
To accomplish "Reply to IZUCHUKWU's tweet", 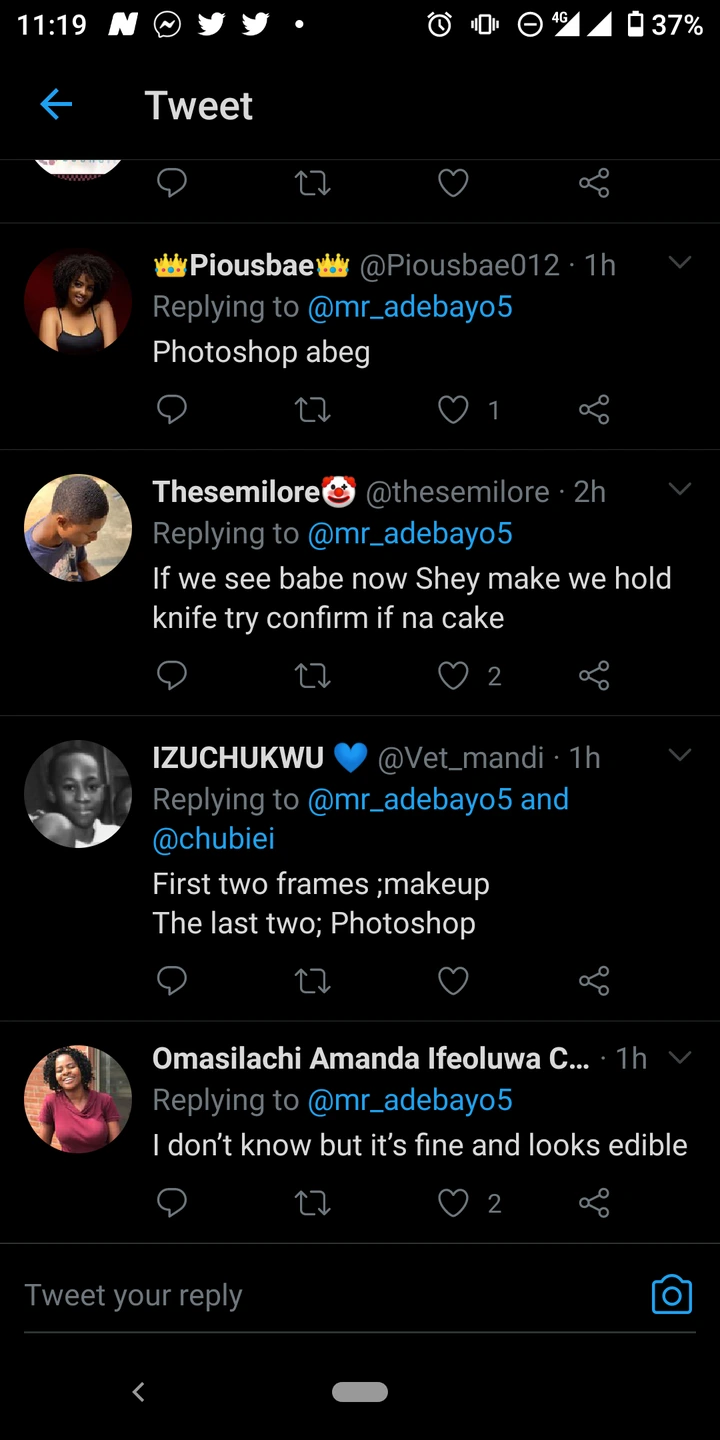I will point(172,981).
